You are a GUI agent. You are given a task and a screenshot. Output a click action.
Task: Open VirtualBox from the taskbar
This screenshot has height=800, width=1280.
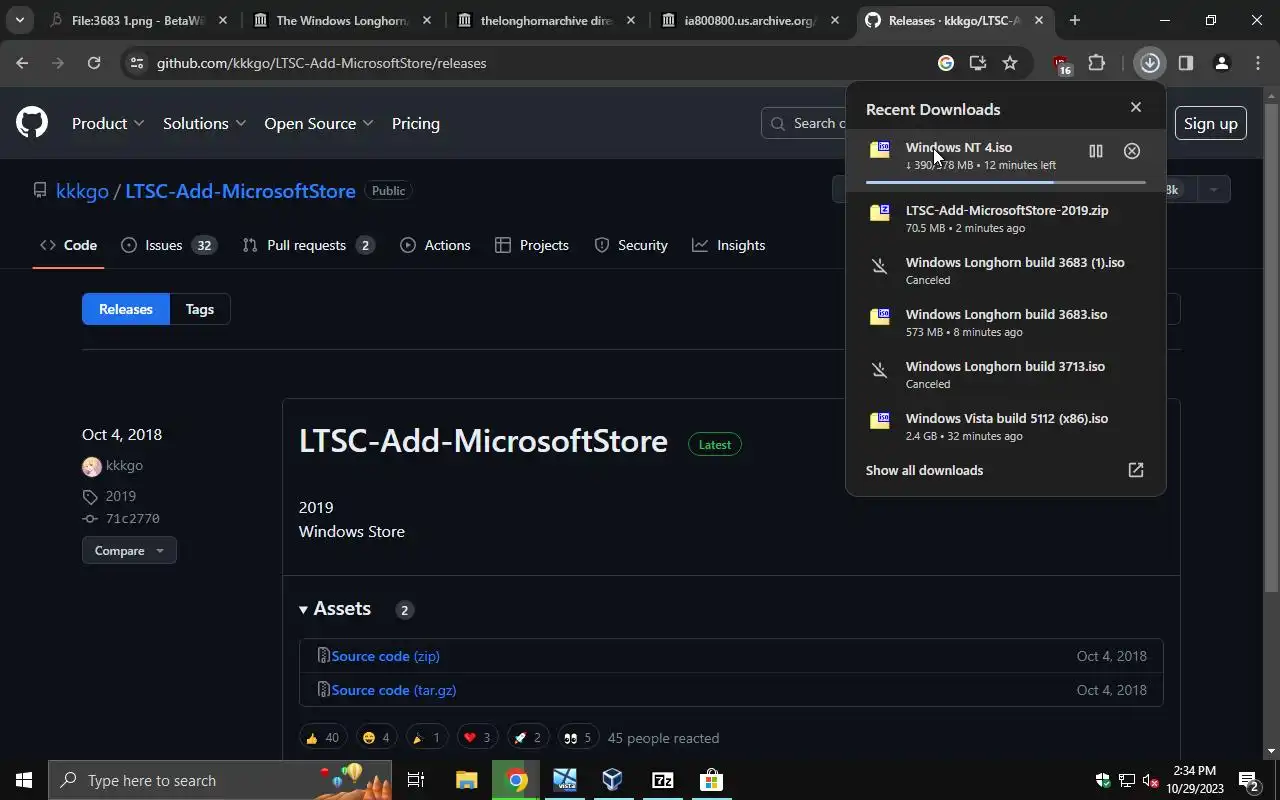point(613,780)
